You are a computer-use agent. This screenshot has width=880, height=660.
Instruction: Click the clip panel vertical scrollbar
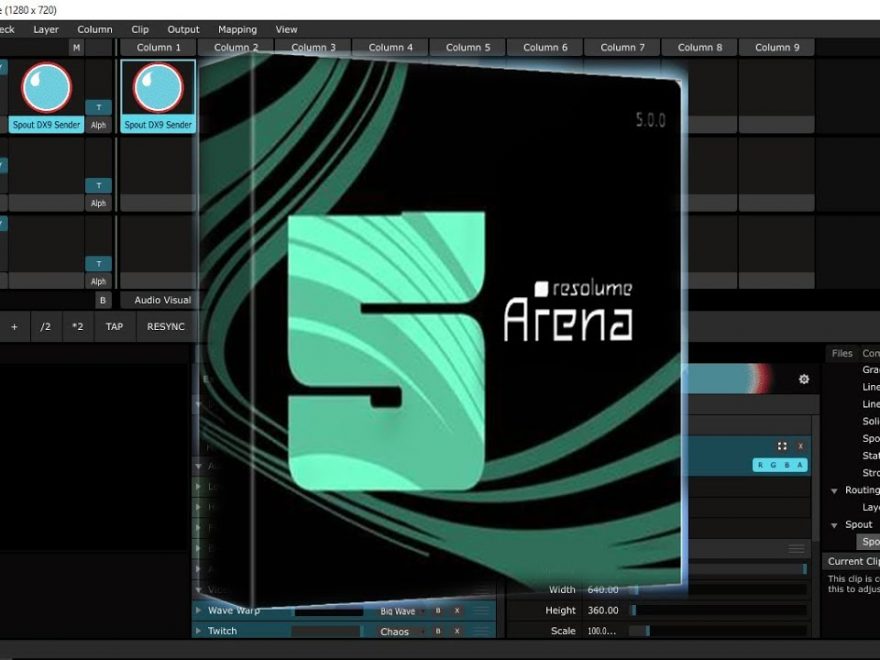pyautogui.click(x=815, y=477)
